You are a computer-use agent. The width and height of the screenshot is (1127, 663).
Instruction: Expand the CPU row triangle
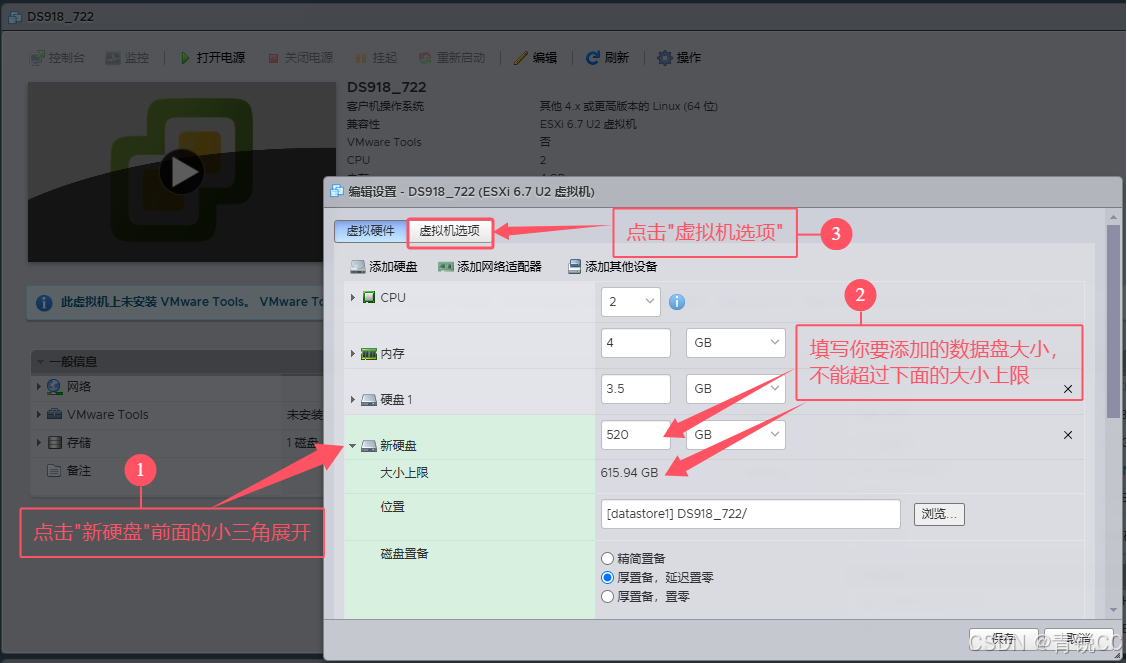(353, 297)
